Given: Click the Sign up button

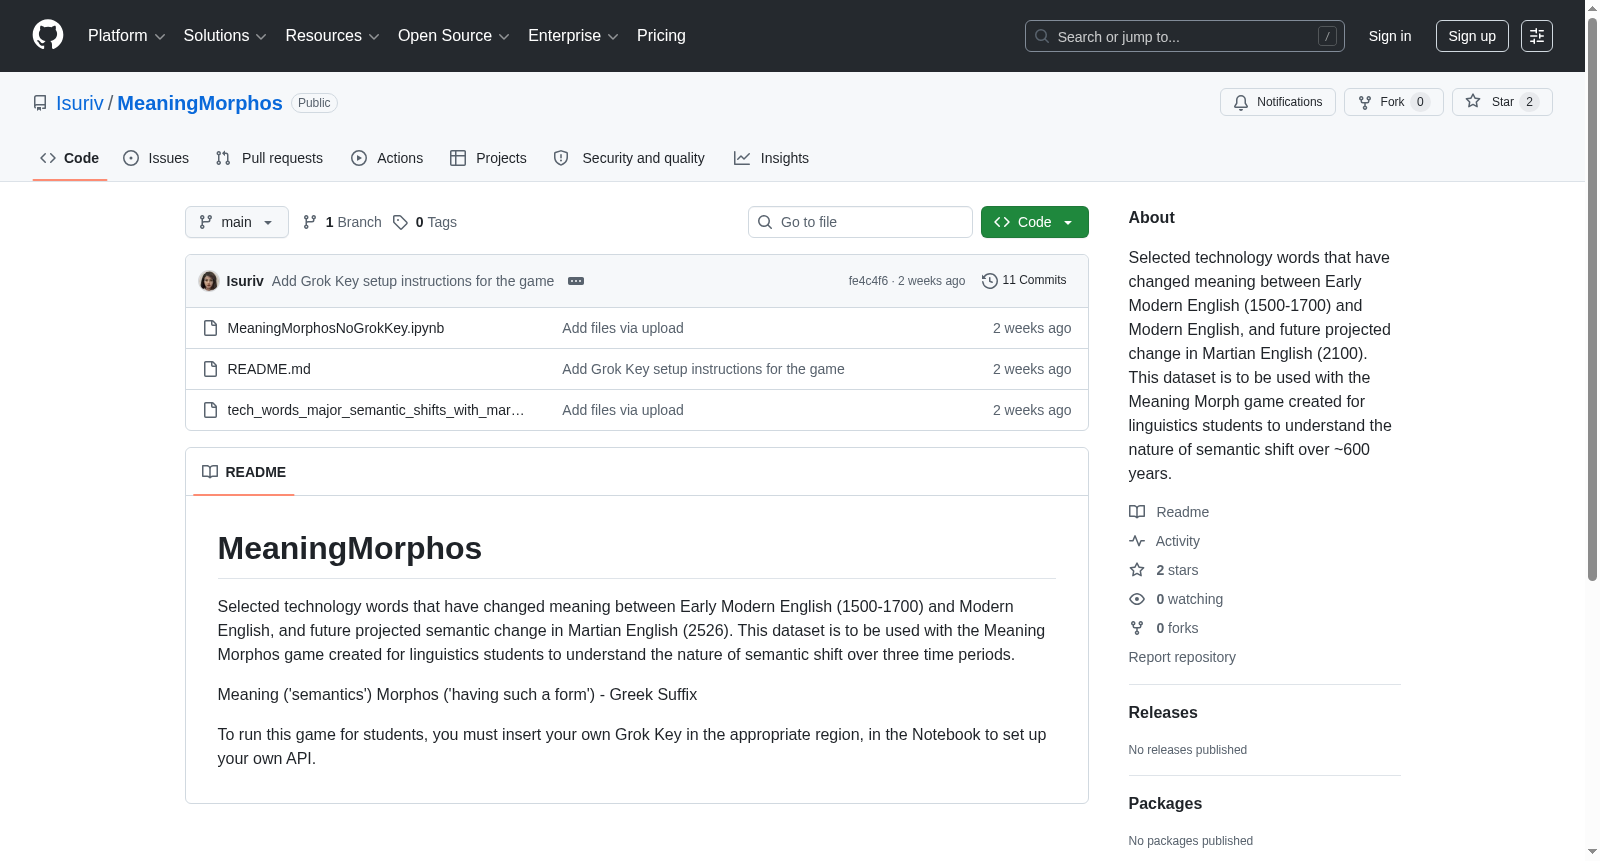Looking at the screenshot, I should (1472, 36).
